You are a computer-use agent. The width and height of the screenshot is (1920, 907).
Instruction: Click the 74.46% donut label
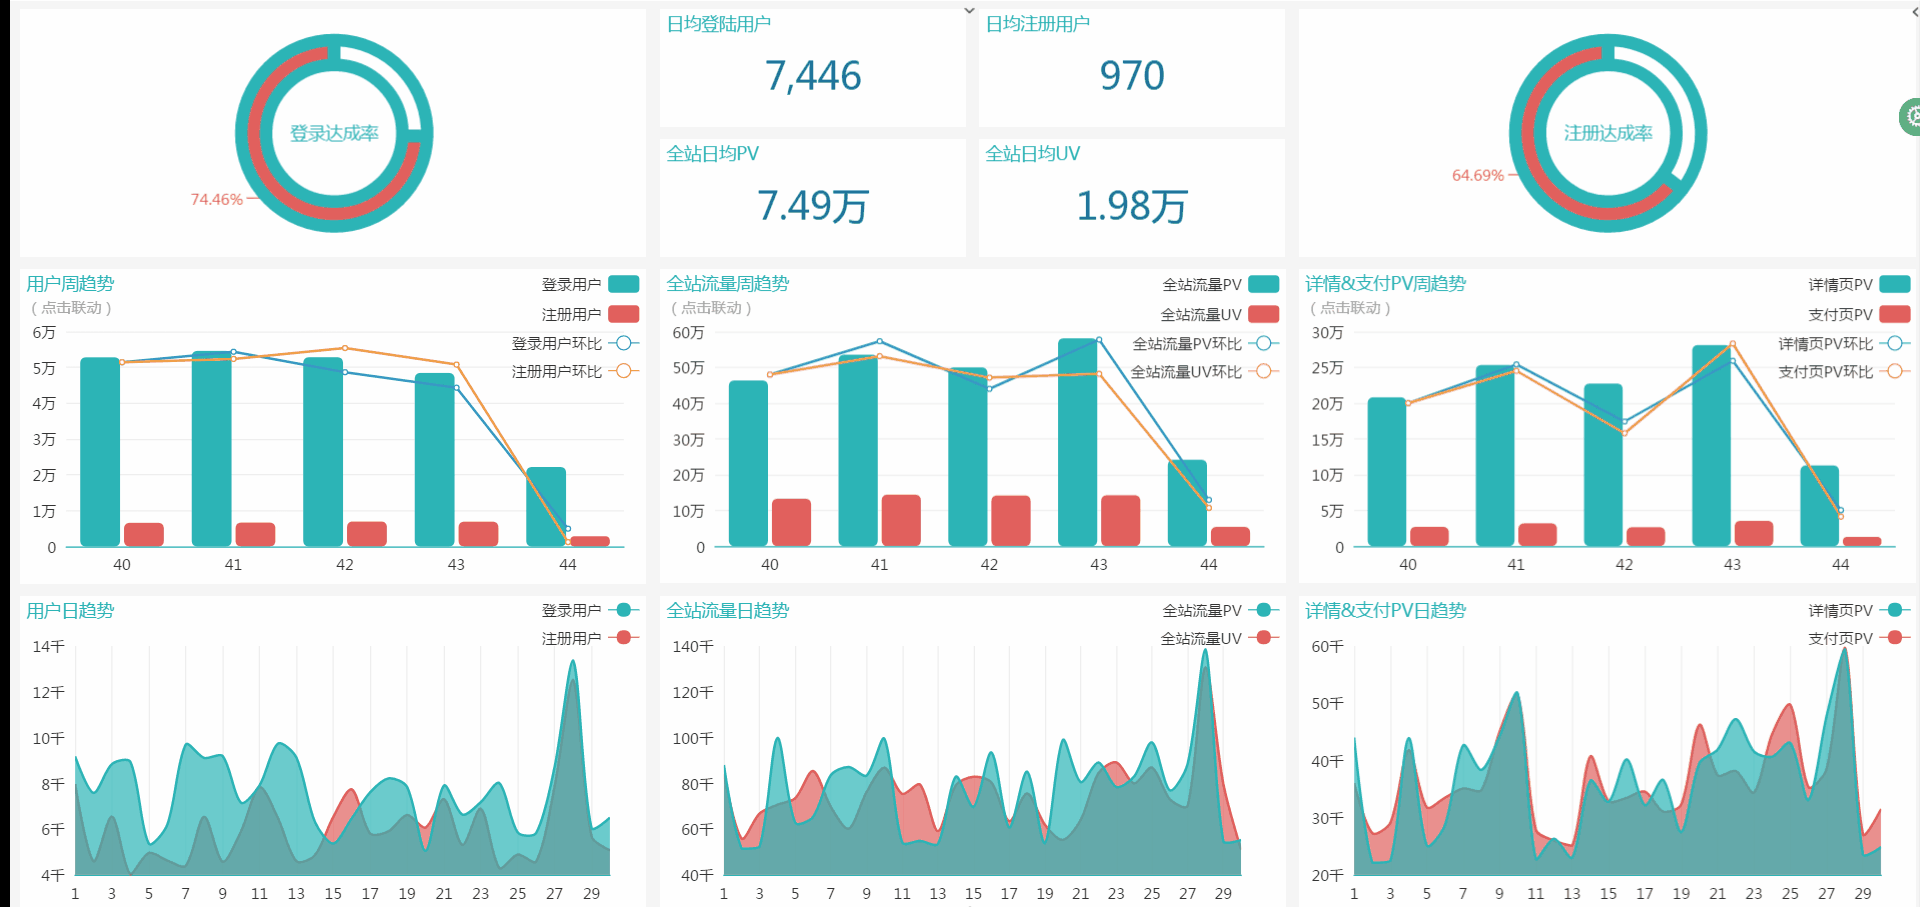217,199
